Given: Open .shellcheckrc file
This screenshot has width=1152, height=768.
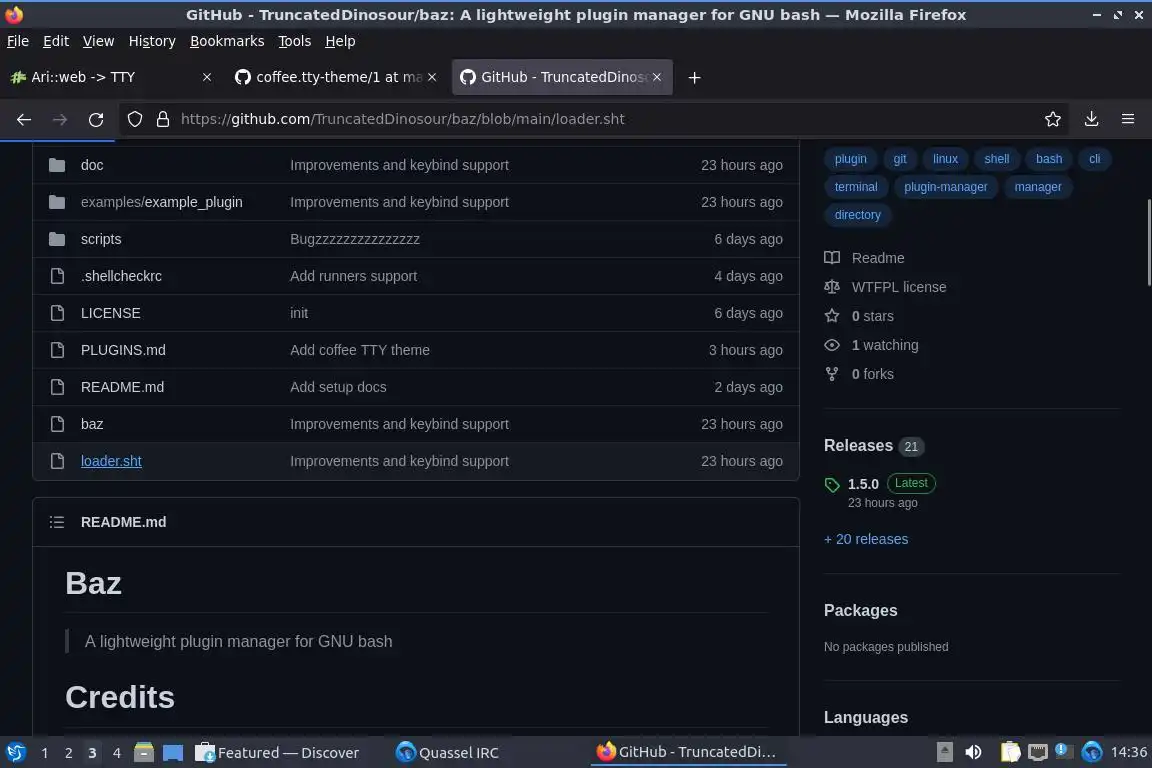Looking at the screenshot, I should 121,276.
